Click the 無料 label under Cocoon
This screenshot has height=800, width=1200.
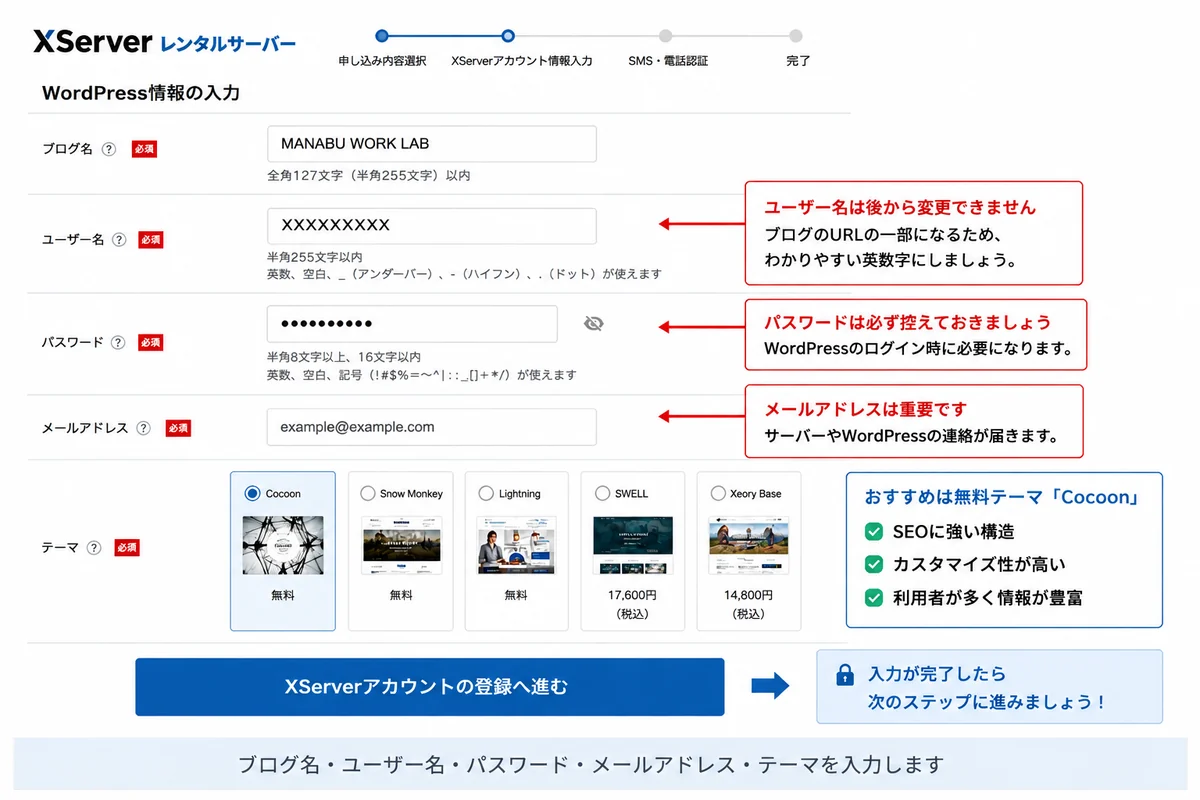point(283,595)
